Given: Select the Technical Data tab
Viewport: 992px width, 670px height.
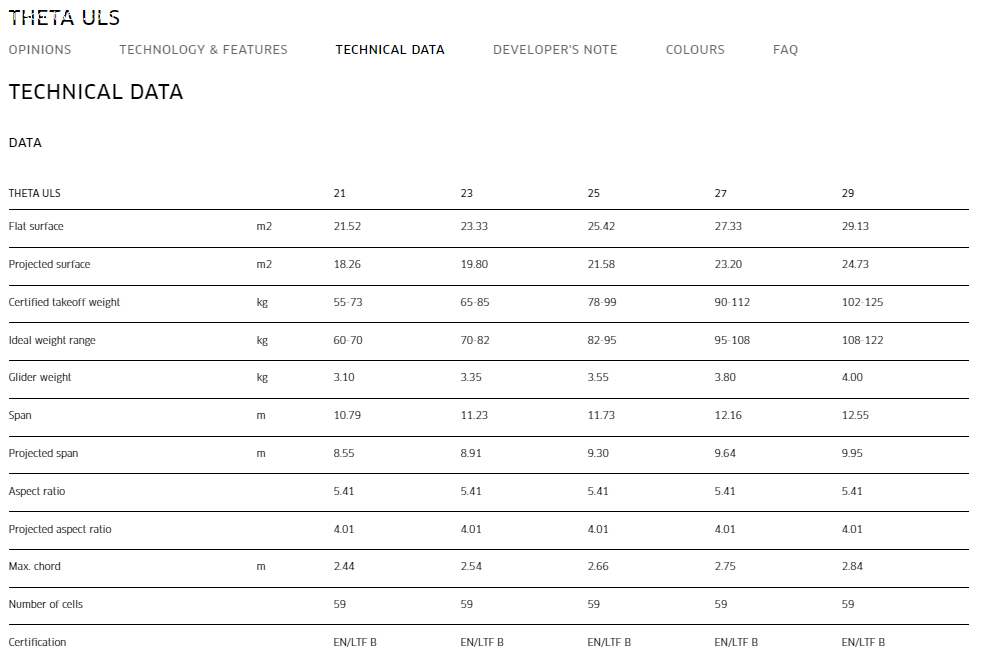Looking at the screenshot, I should (390, 50).
